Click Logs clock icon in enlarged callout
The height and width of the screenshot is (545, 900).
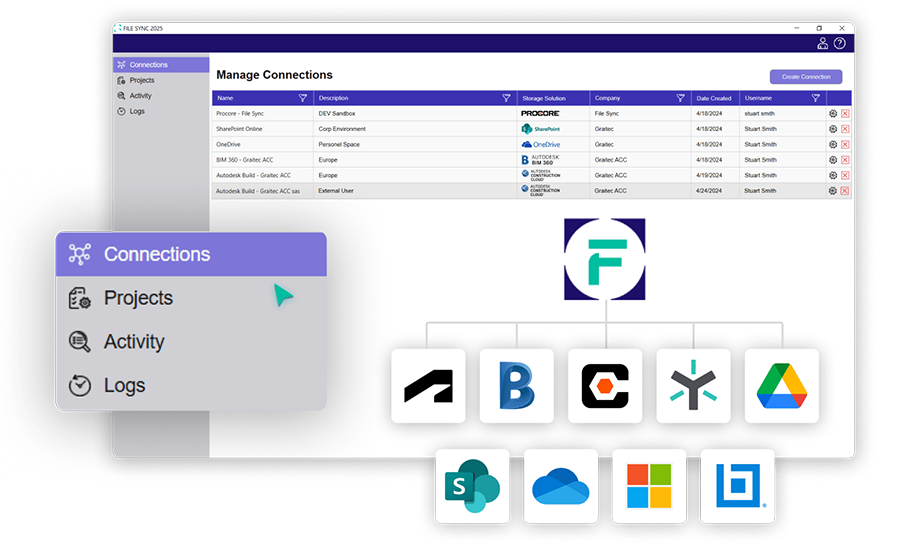click(80, 385)
